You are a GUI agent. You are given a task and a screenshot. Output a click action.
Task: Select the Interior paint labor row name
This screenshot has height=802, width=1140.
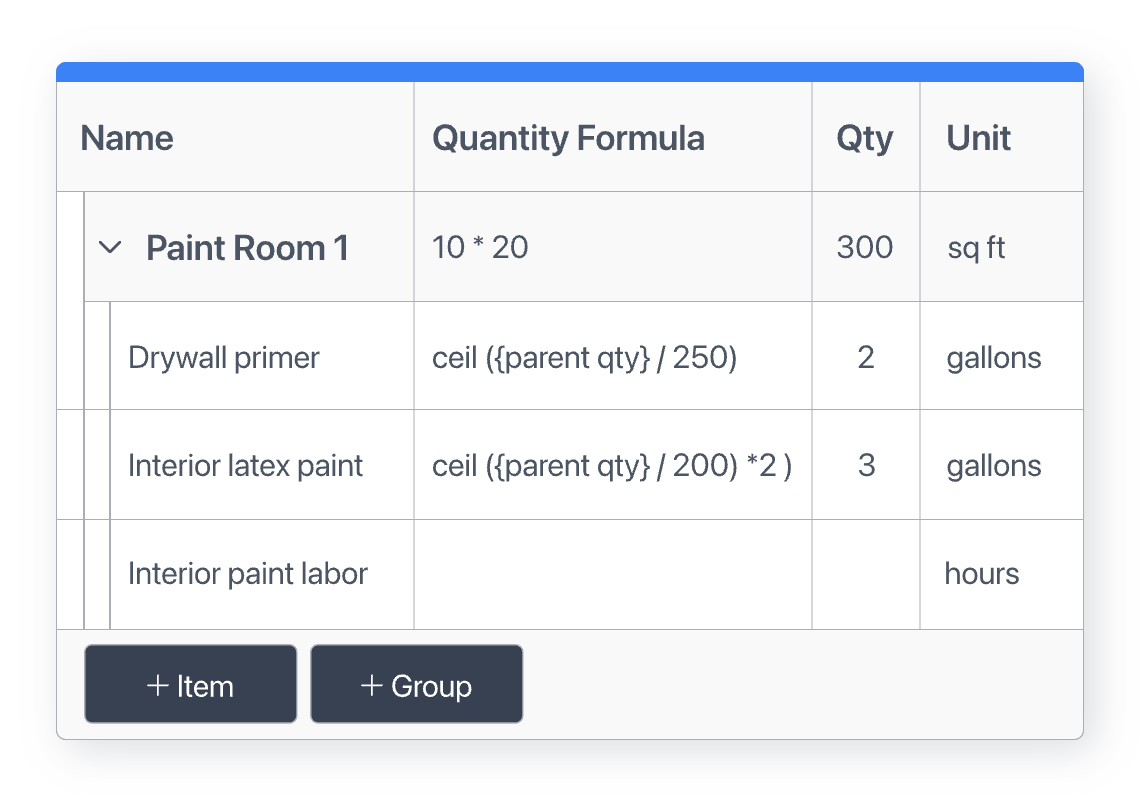coord(247,574)
